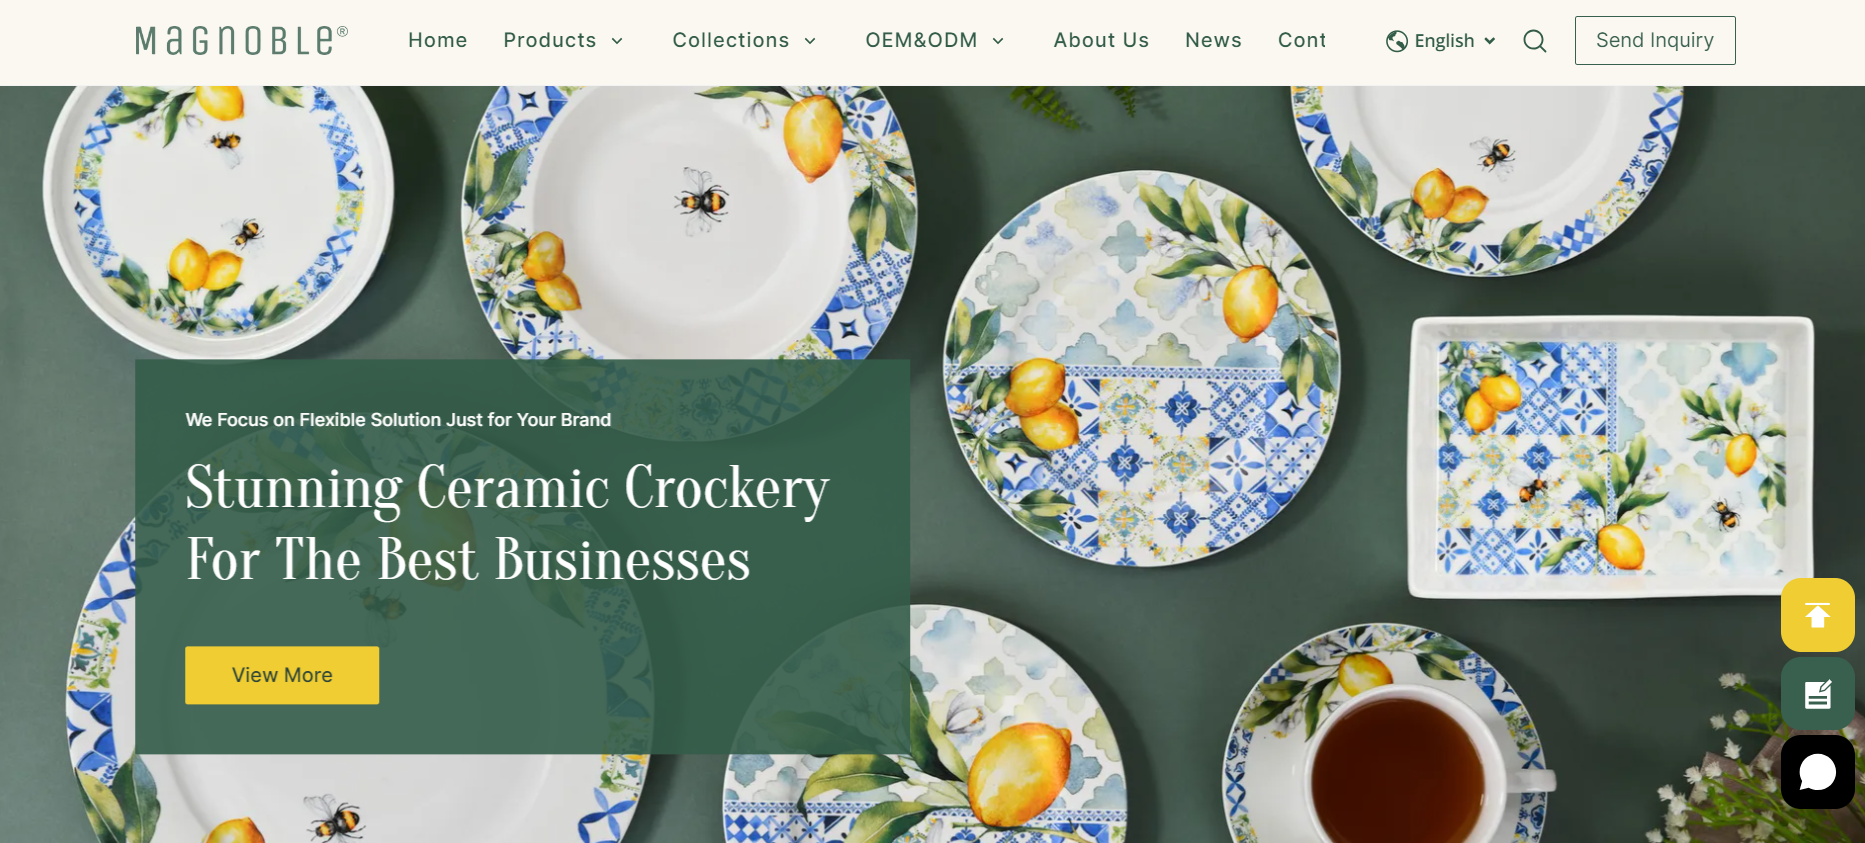Expand the Collections dropdown chevron
This screenshot has width=1865, height=843.
(810, 41)
